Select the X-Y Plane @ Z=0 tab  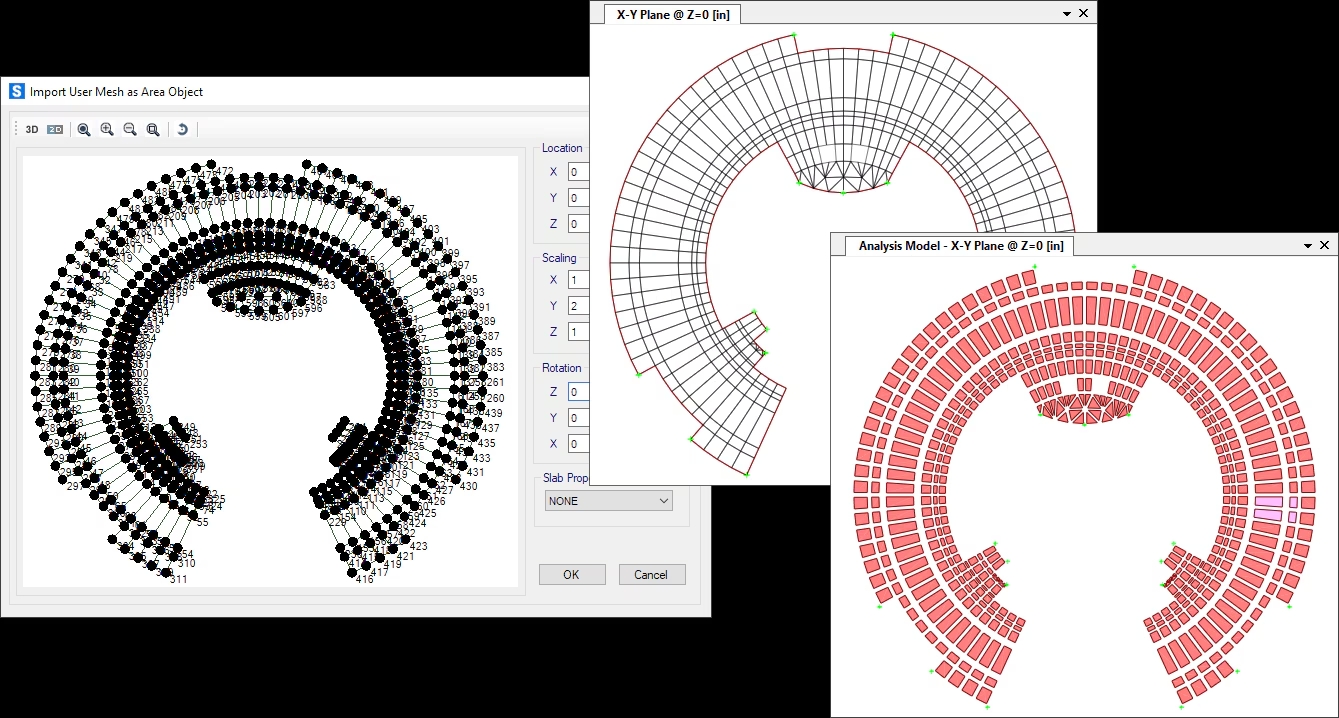tap(671, 14)
